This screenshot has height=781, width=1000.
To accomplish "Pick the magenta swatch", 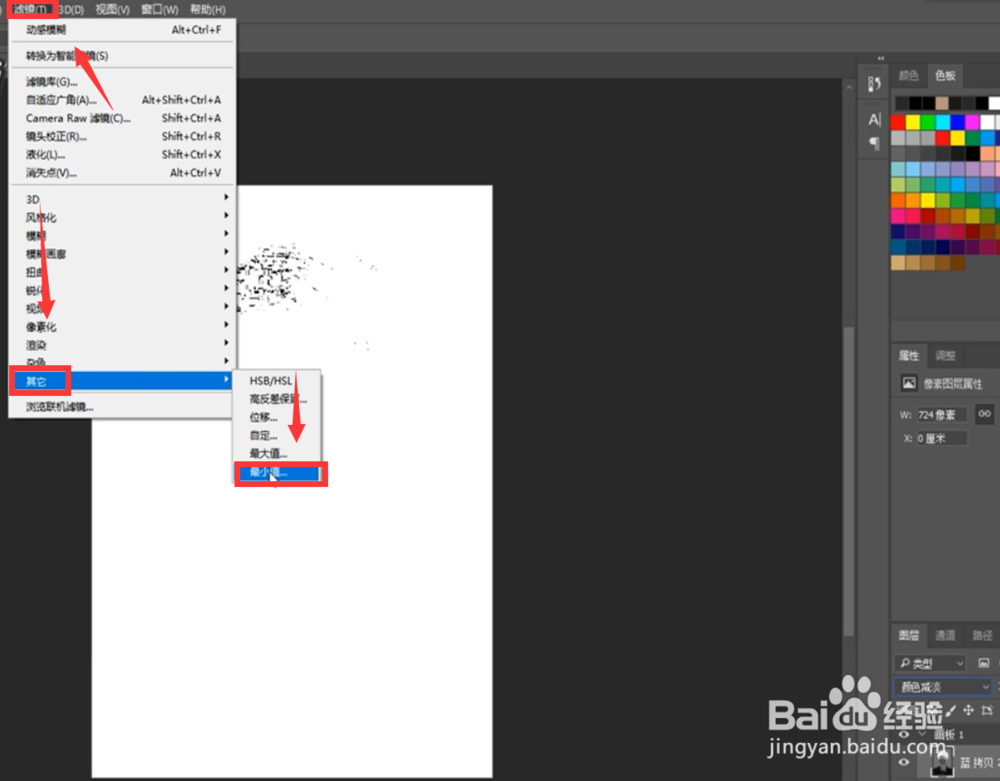I will pos(973,122).
